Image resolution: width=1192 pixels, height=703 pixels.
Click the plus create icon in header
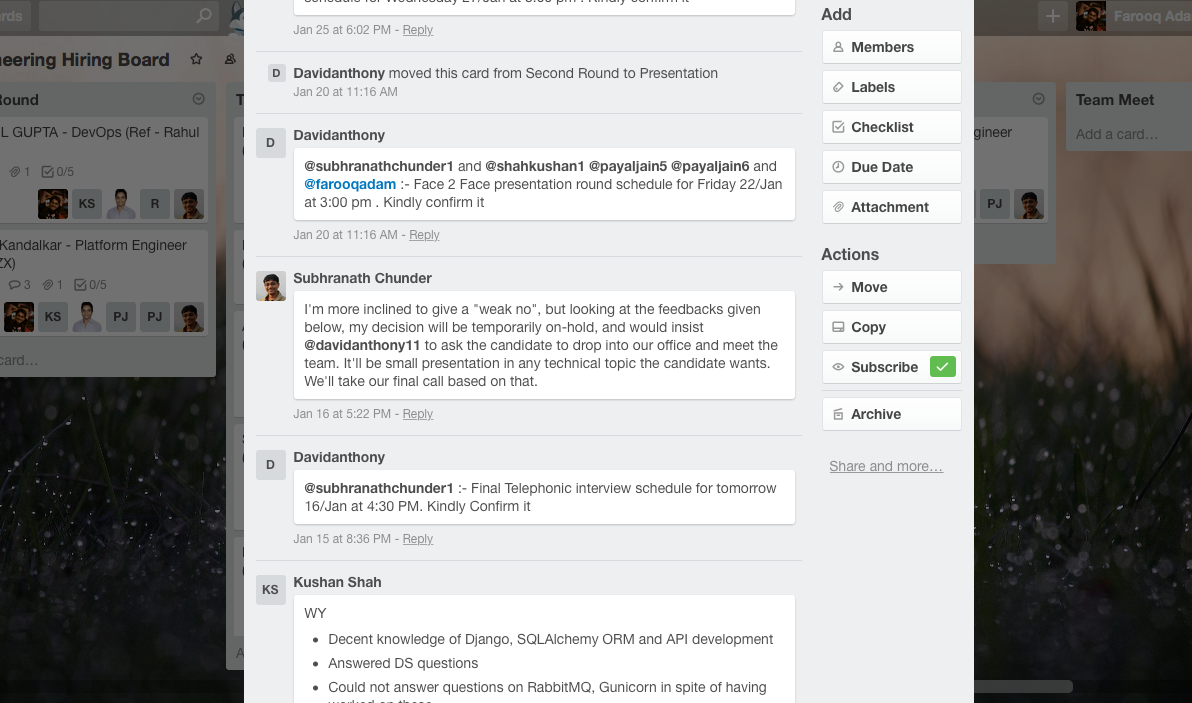tap(1052, 16)
